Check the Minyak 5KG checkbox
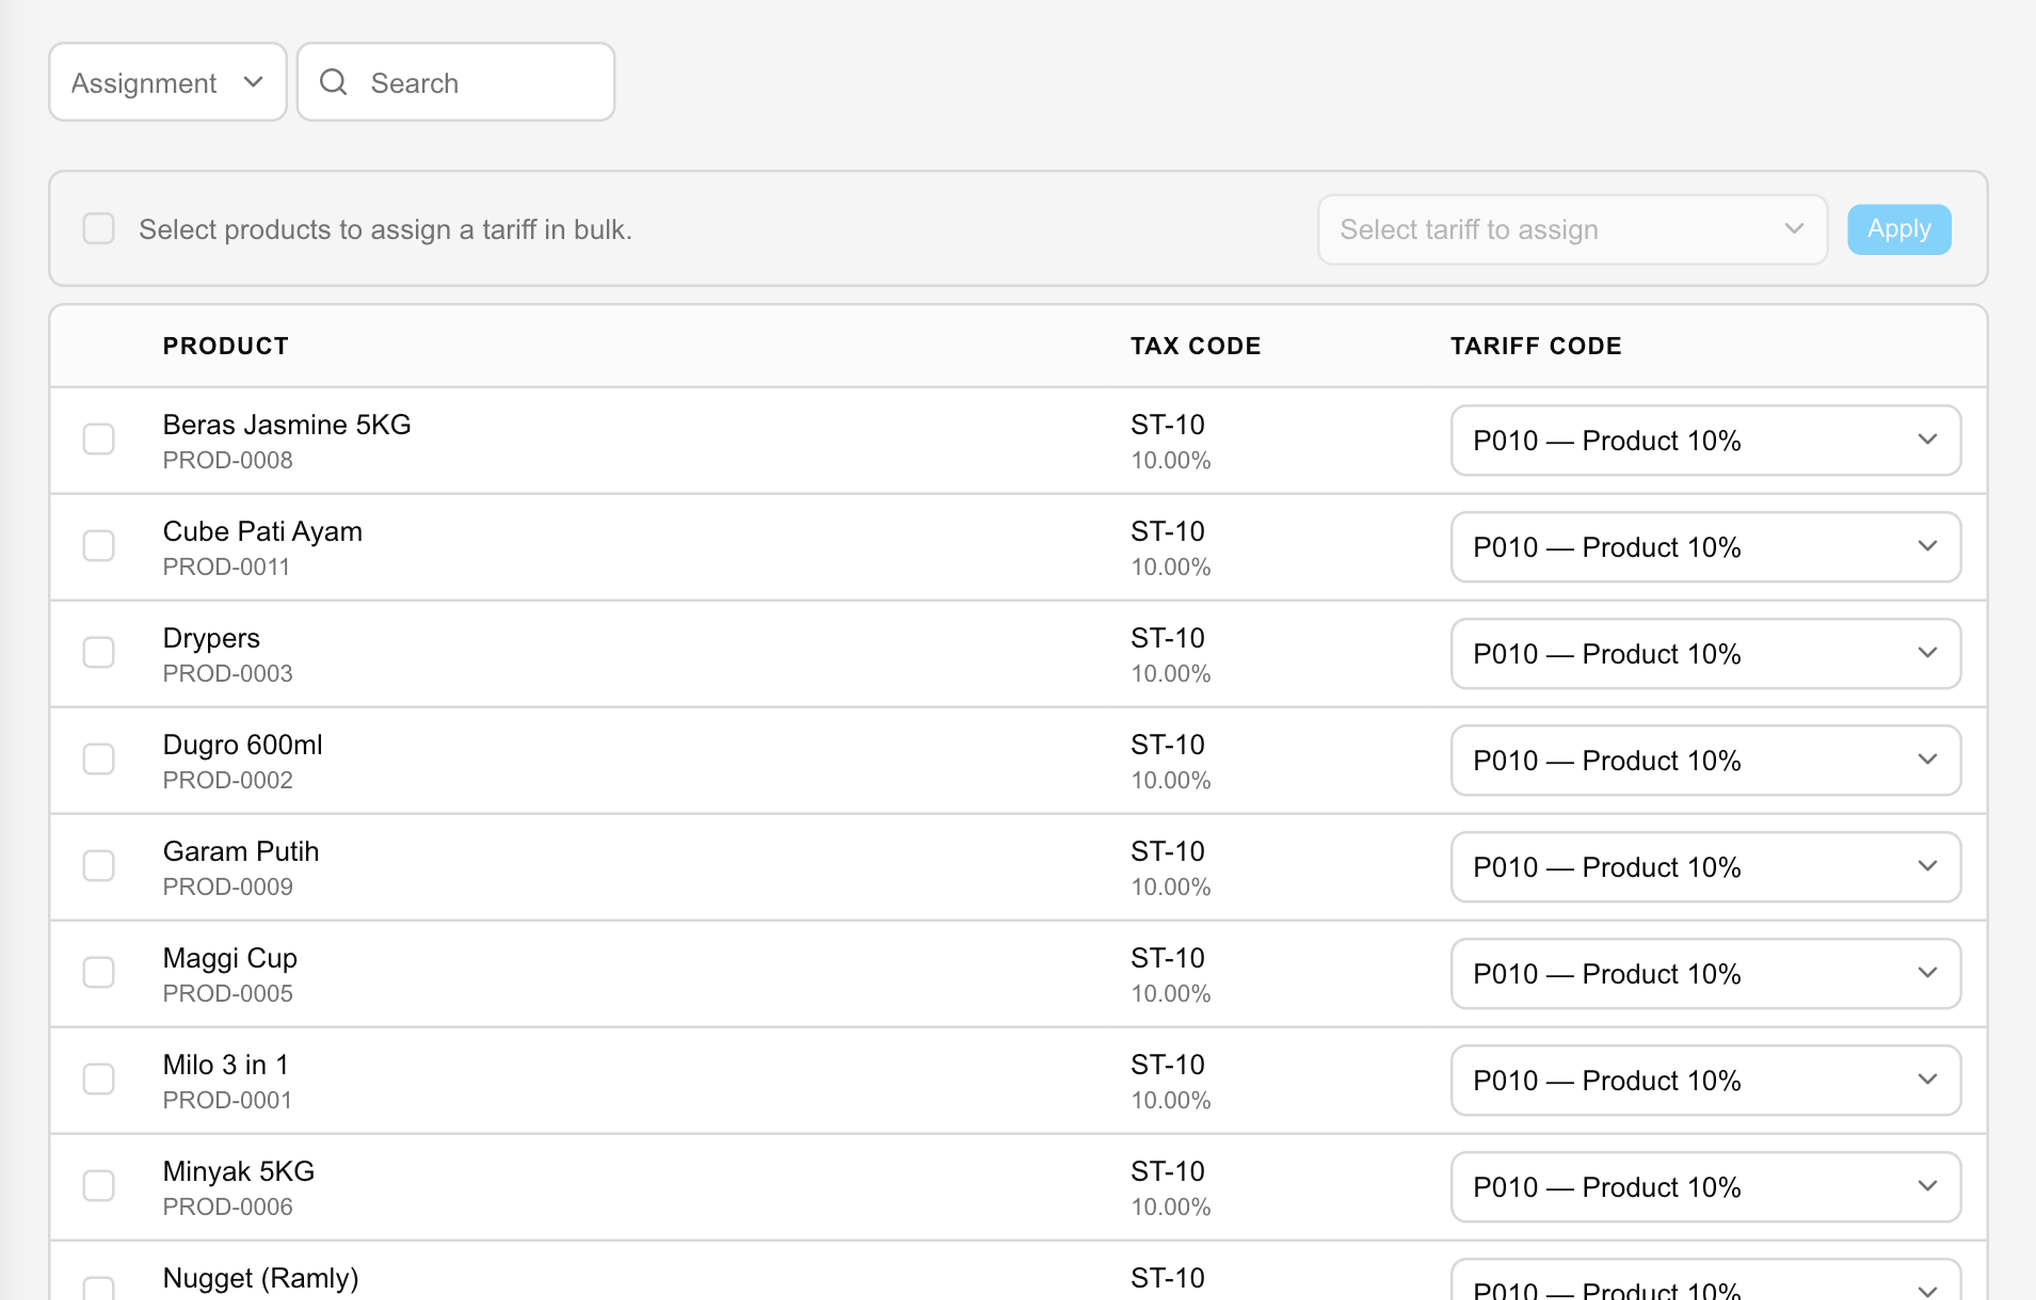Image resolution: width=2036 pixels, height=1300 pixels. point(98,1186)
